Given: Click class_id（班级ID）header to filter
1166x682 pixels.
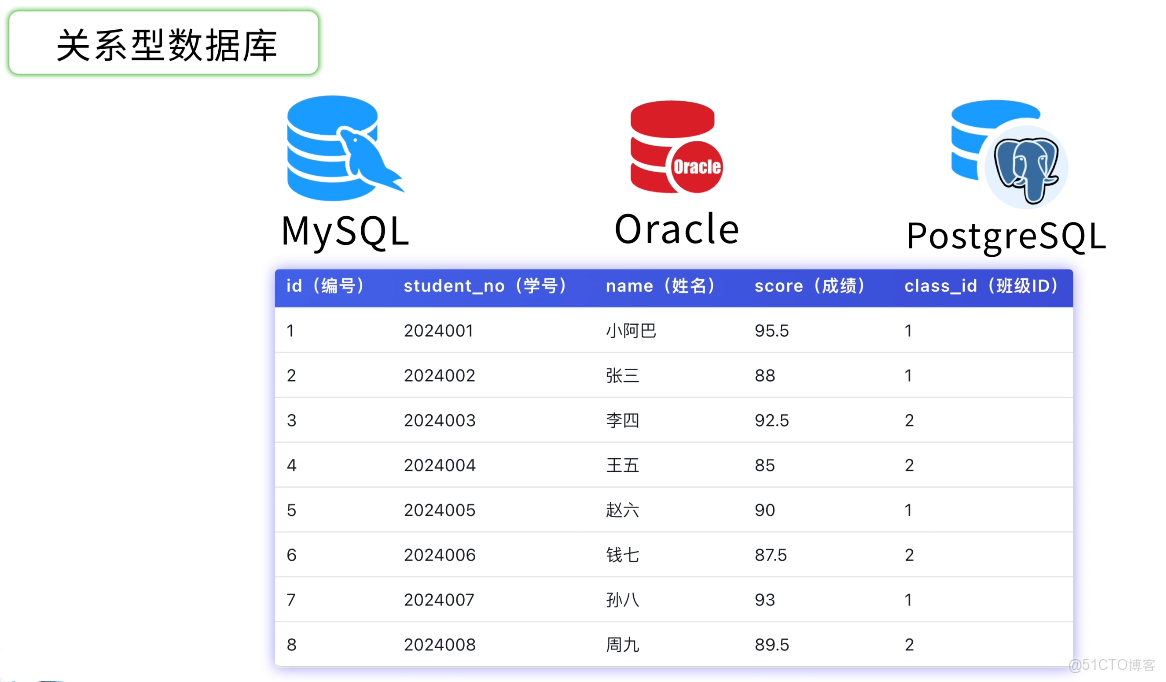Looking at the screenshot, I should [981, 286].
